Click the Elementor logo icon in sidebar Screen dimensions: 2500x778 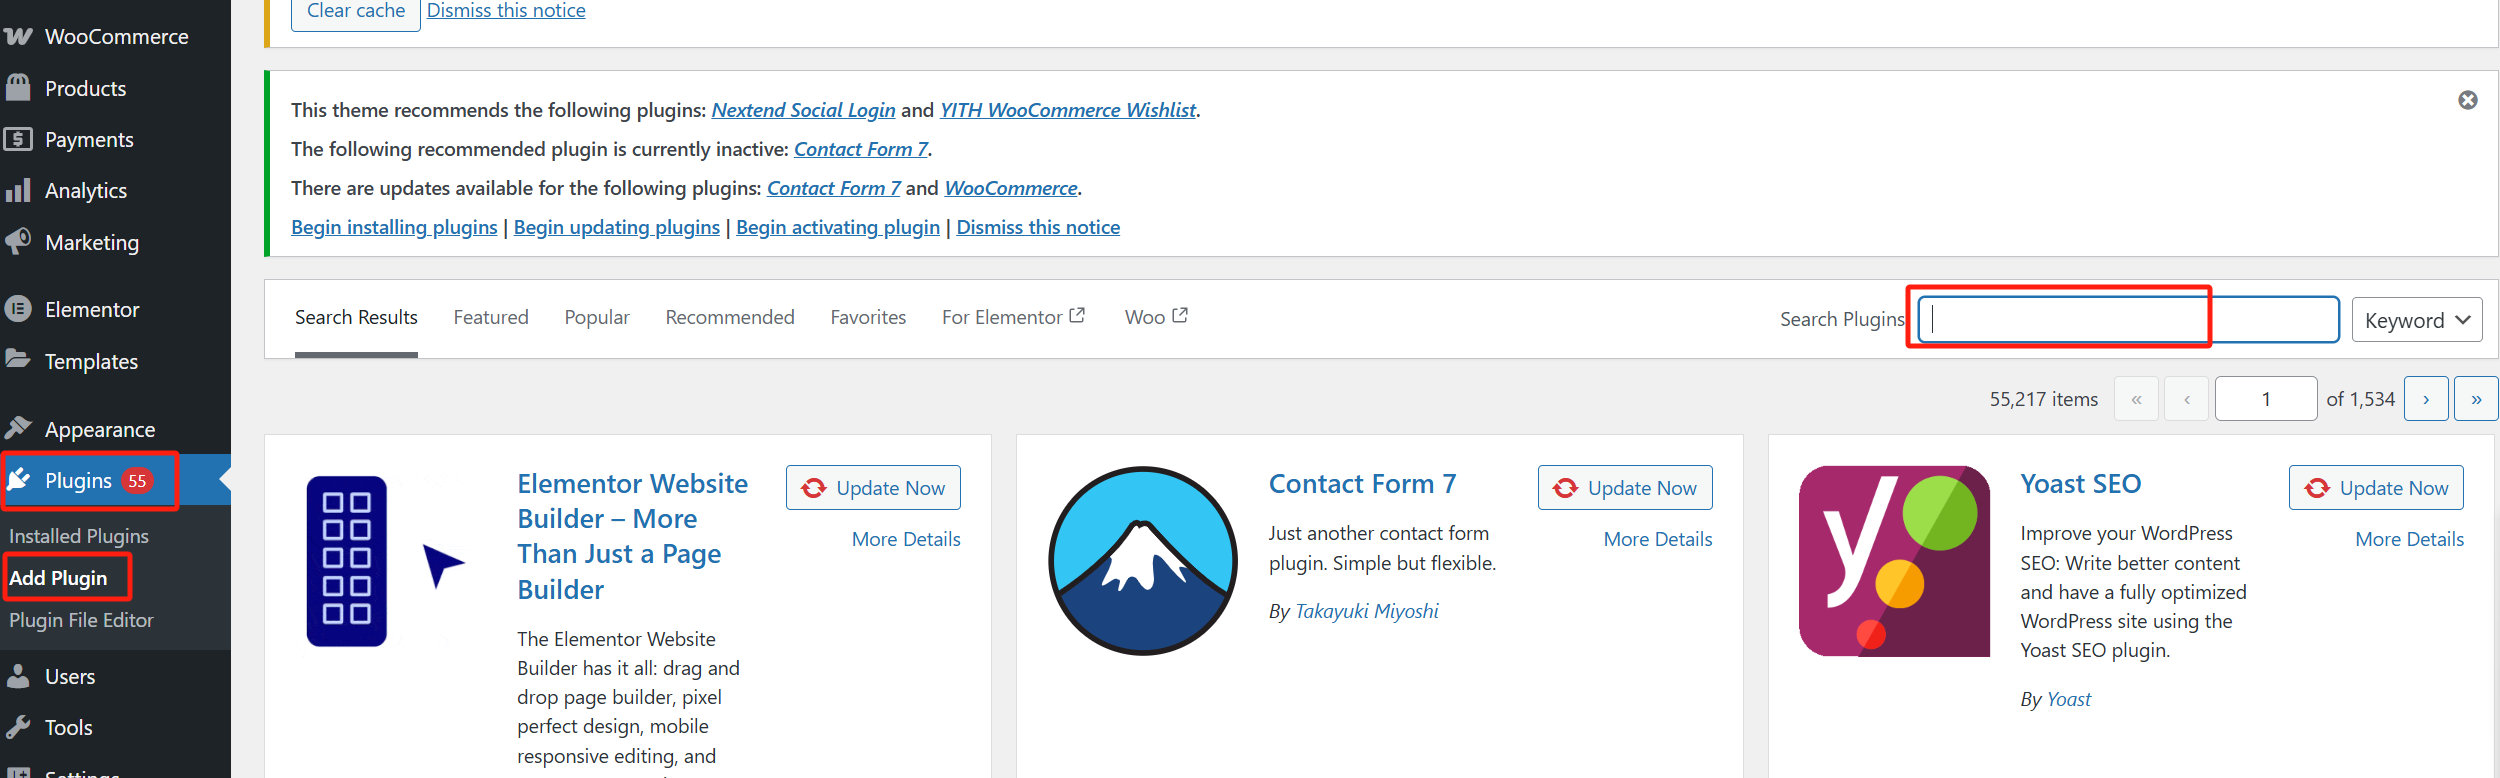point(18,309)
